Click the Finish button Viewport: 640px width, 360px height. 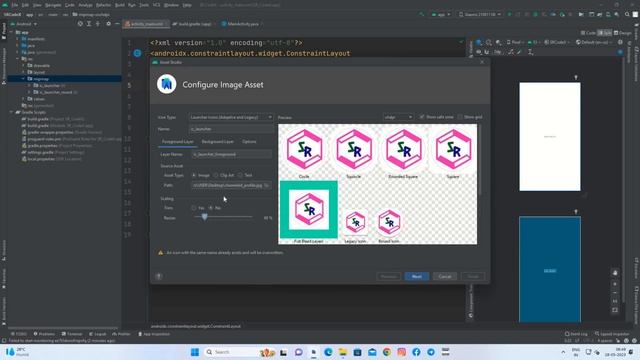click(473, 276)
